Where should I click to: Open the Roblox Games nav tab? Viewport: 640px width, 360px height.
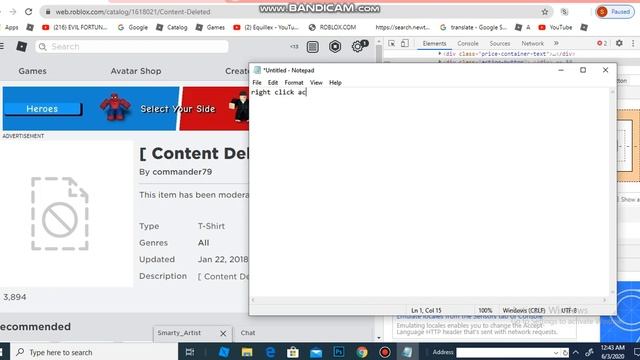(32, 71)
